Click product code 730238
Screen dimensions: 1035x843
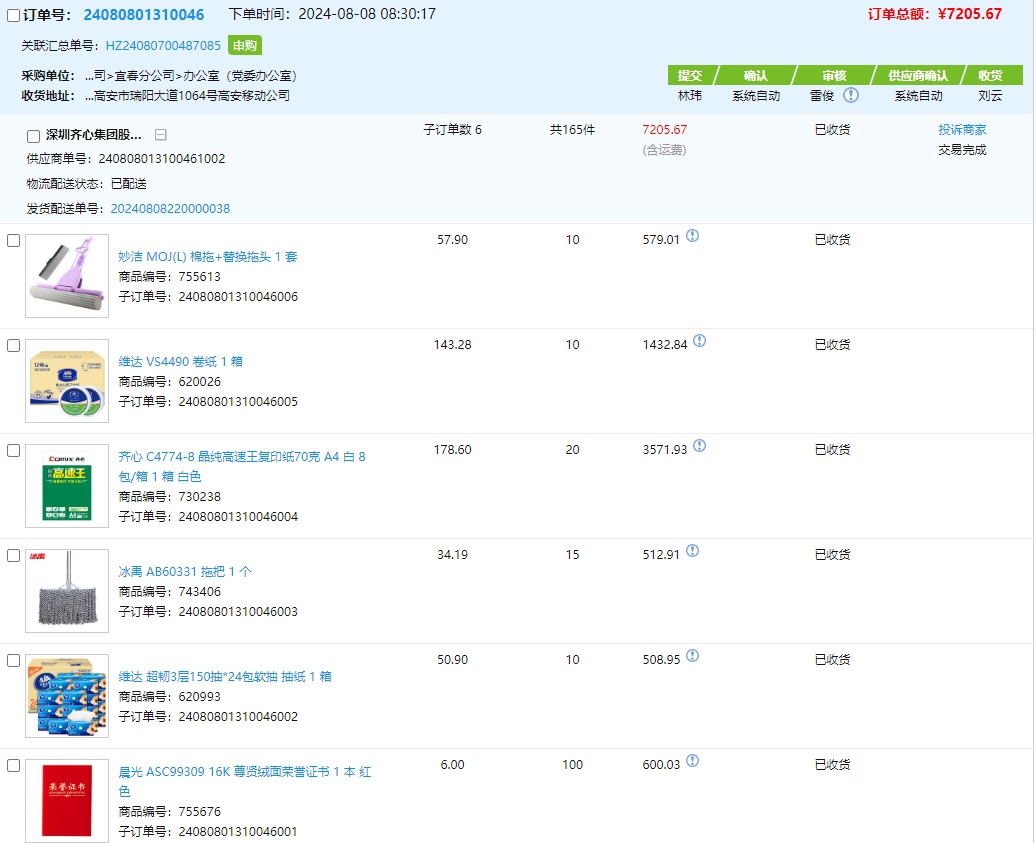coord(199,496)
